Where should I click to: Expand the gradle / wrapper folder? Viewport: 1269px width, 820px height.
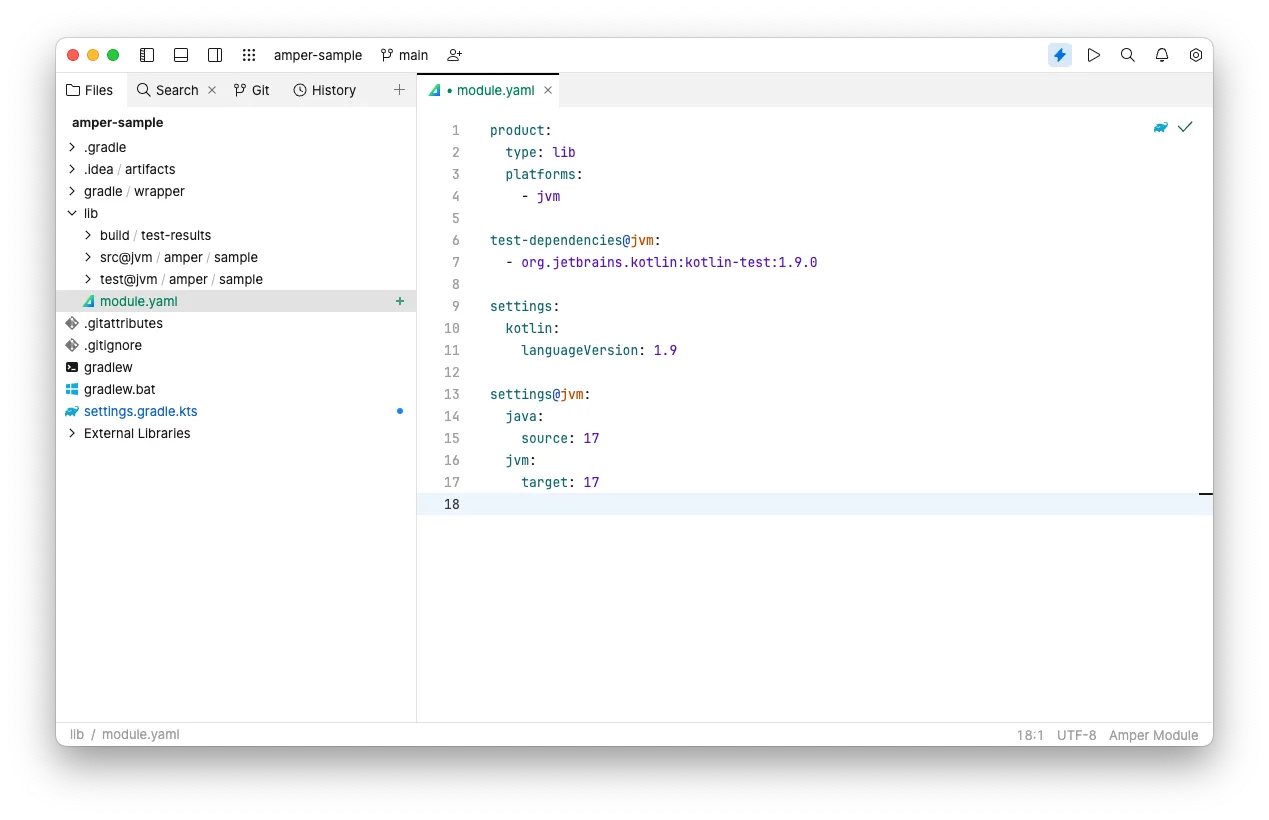tap(72, 191)
